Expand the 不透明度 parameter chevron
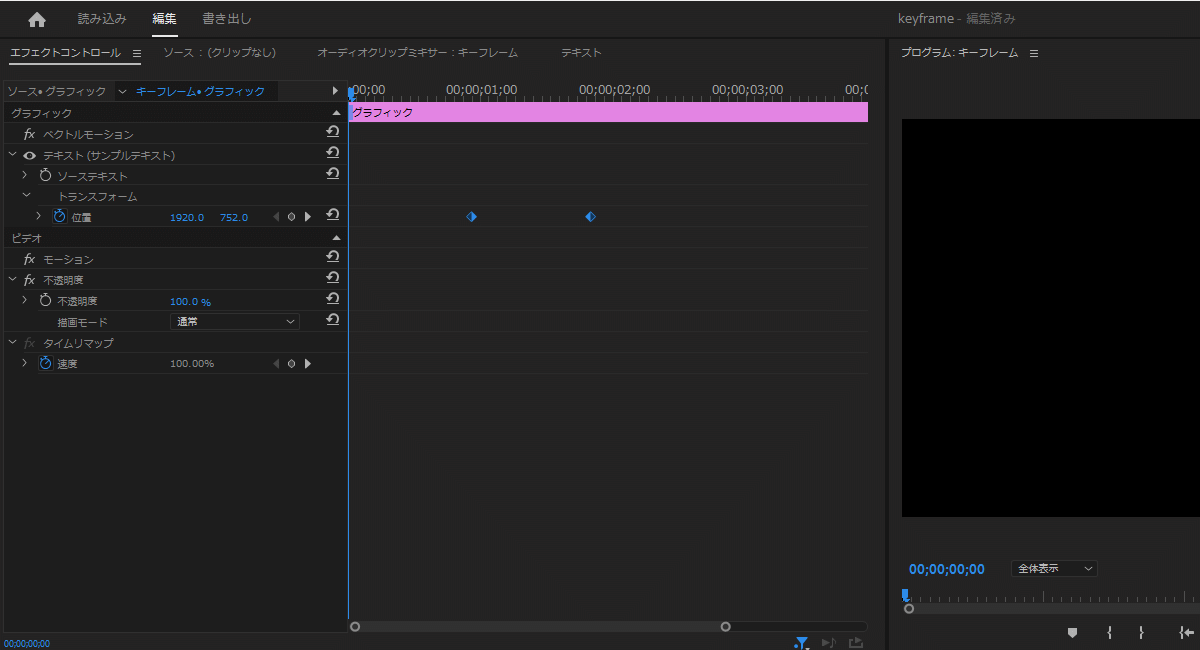Viewport: 1200px width, 650px height. click(25, 300)
